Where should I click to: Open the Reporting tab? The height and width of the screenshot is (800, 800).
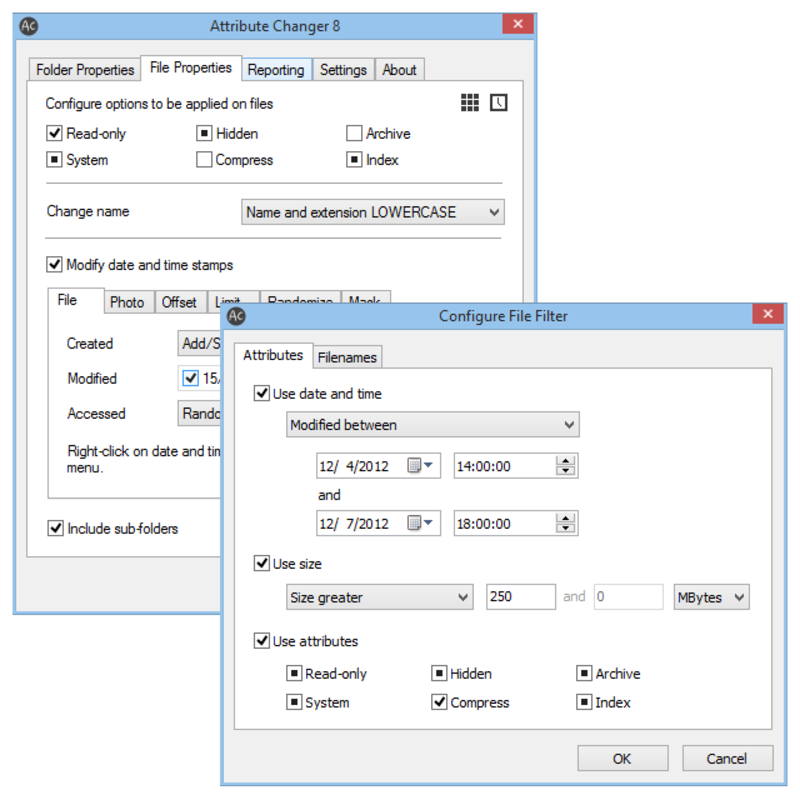276,69
